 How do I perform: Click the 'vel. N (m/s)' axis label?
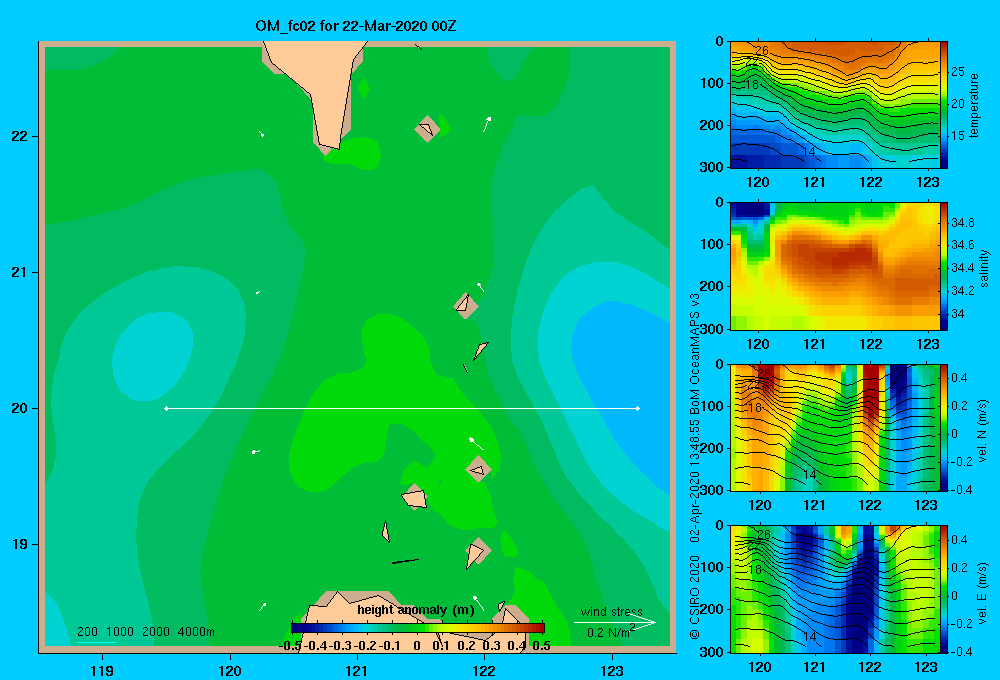[983, 431]
